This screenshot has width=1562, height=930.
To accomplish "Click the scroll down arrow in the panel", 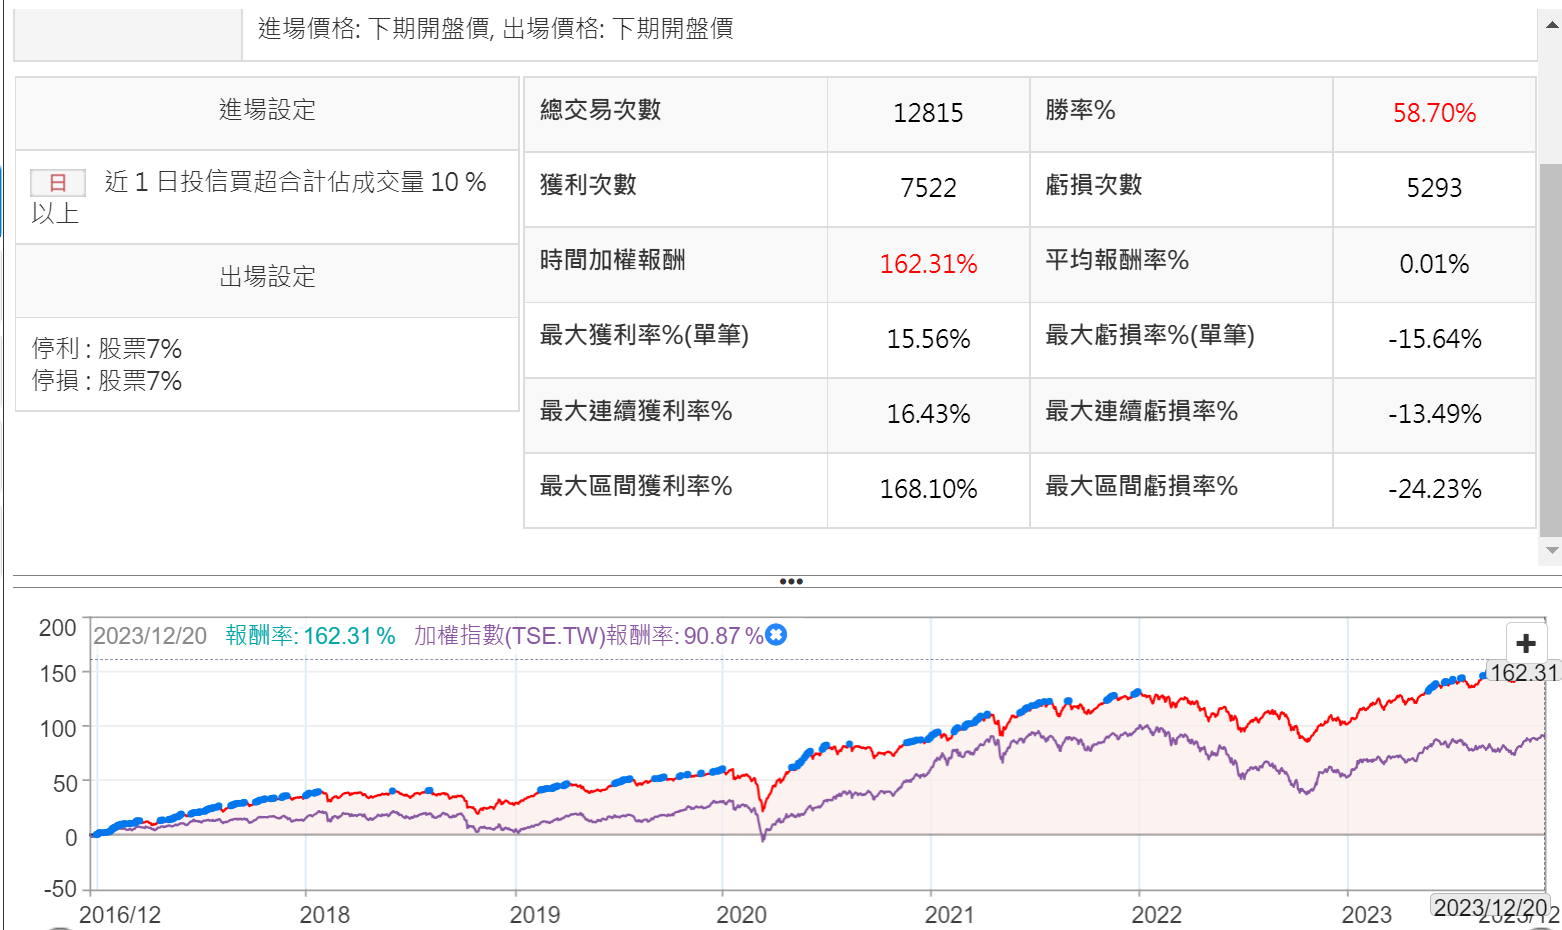I will tap(1551, 550).
